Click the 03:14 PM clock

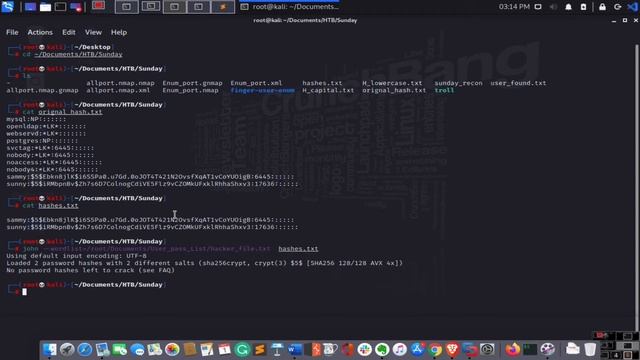(x=514, y=7)
